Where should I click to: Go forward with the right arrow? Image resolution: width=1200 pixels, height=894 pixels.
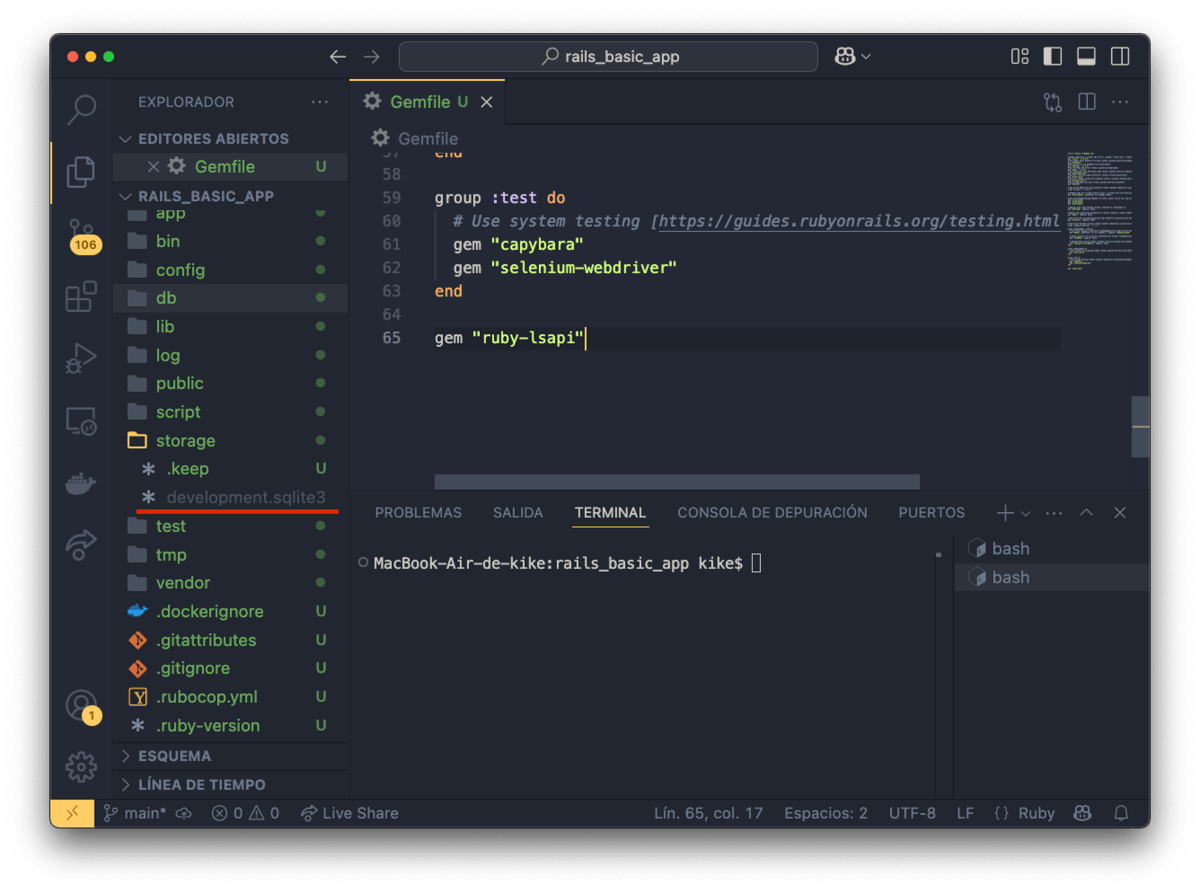pyautogui.click(x=372, y=57)
